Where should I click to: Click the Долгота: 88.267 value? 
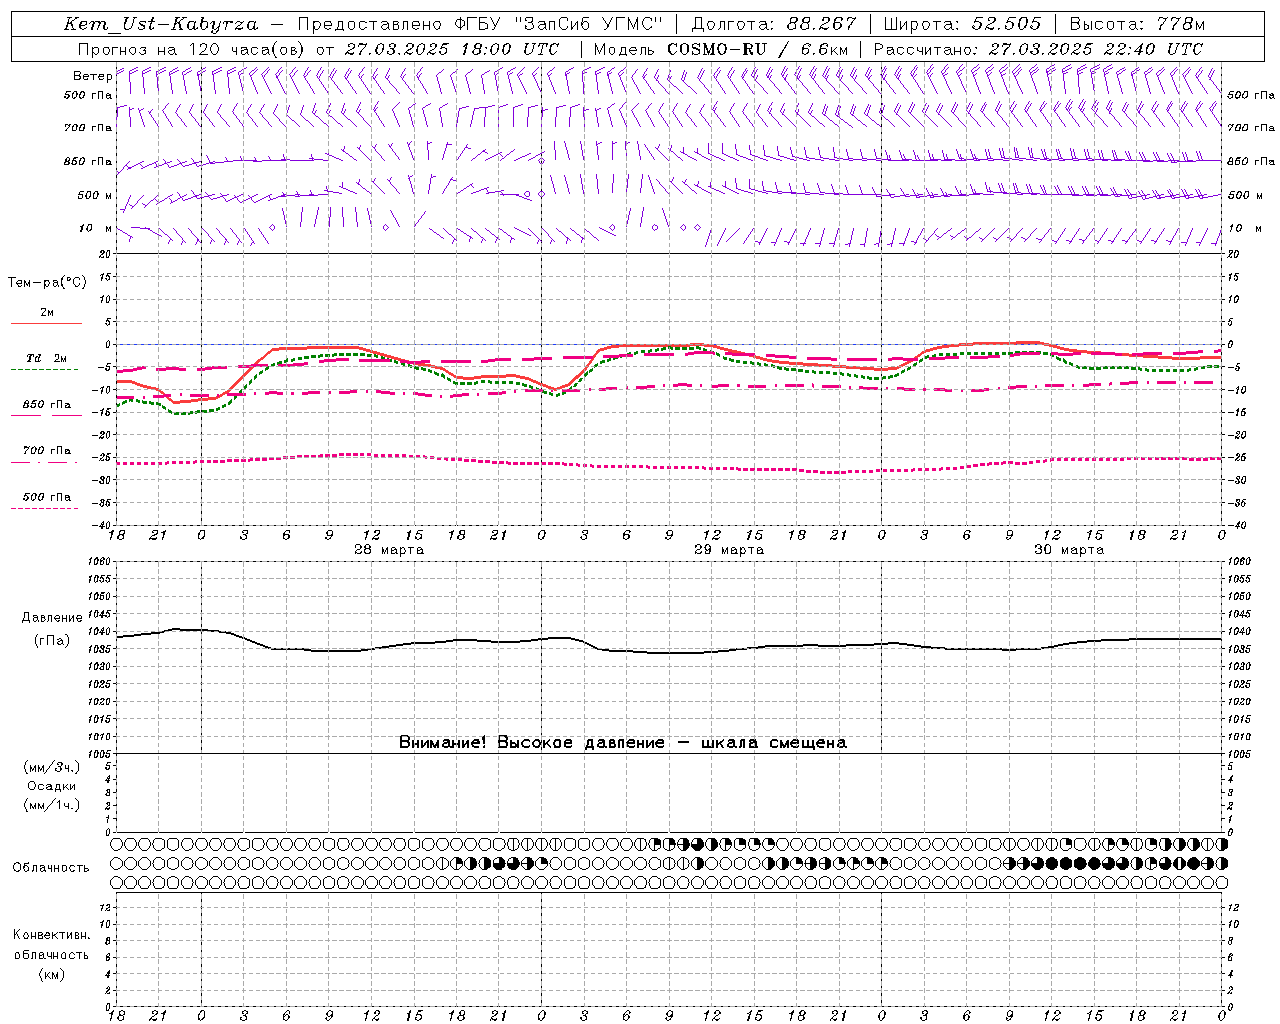(x=774, y=24)
